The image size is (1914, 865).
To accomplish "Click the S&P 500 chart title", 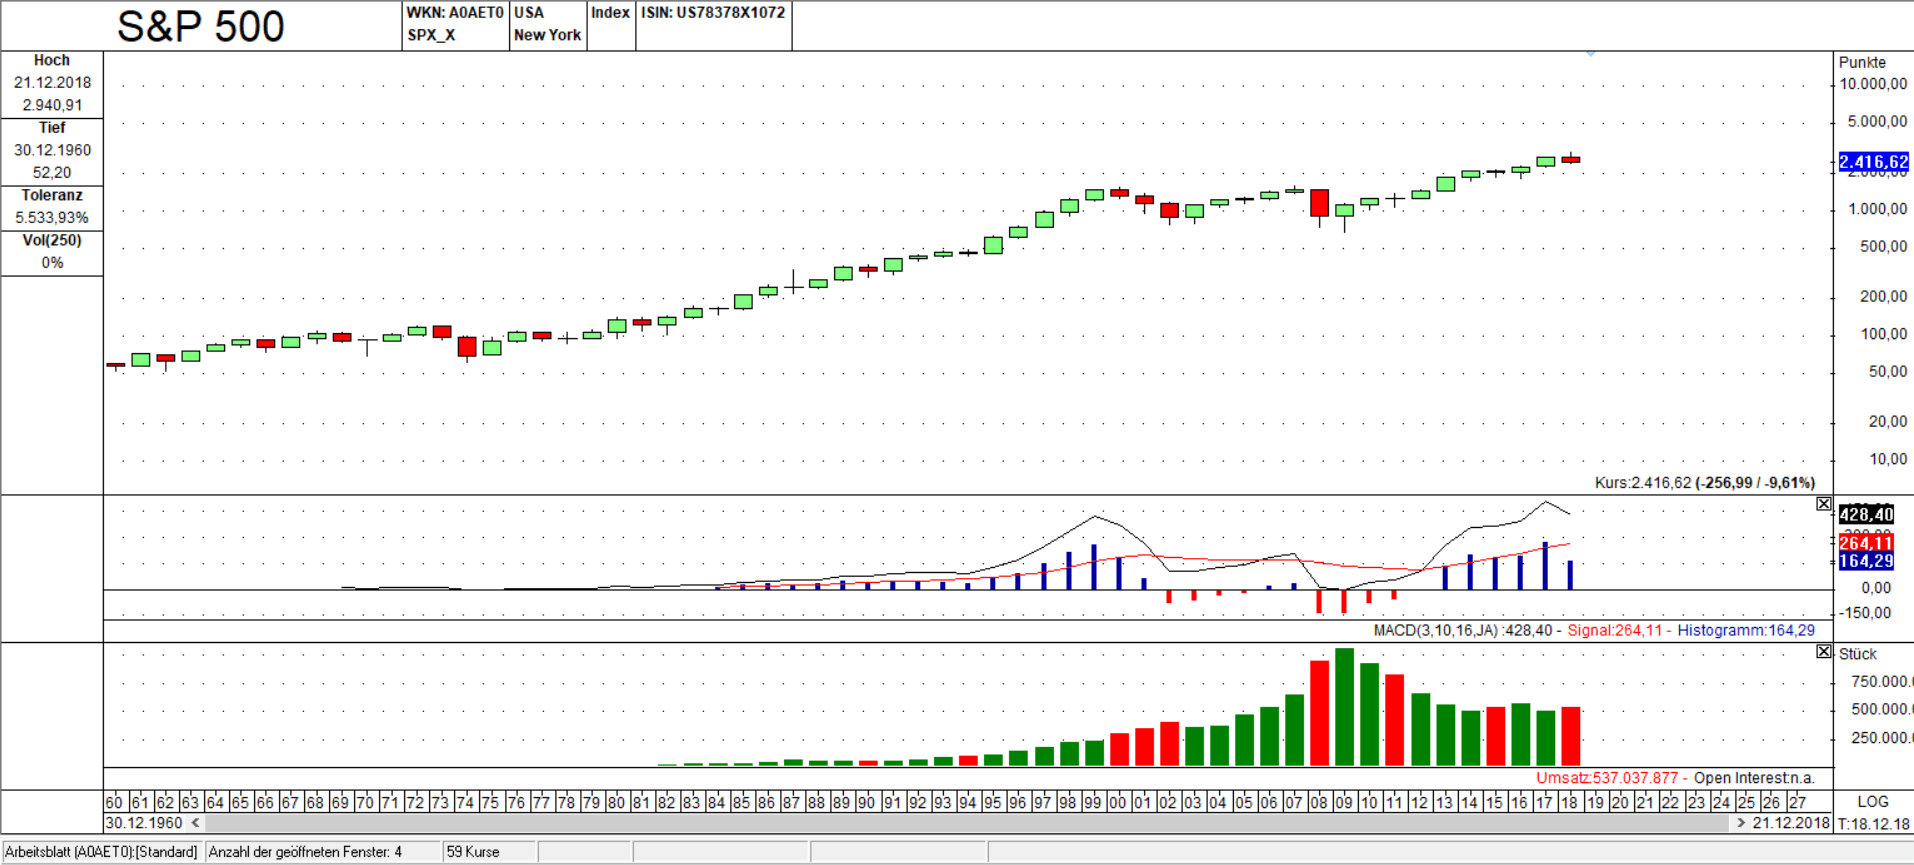I will [201, 26].
